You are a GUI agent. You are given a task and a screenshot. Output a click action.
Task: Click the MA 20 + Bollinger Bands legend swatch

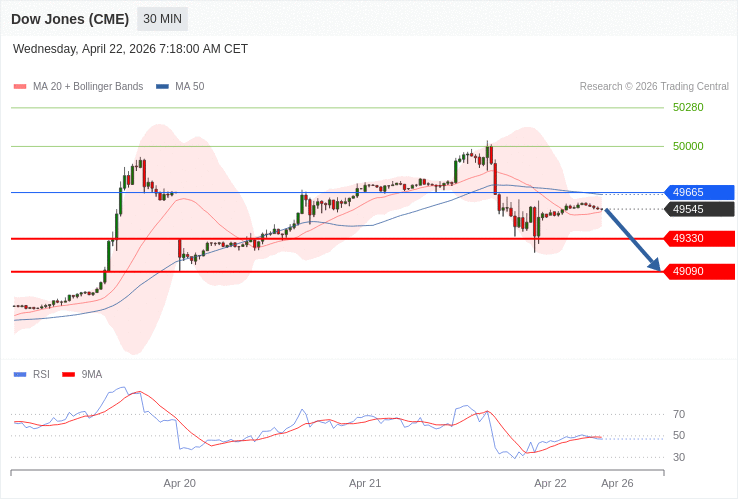click(x=20, y=87)
